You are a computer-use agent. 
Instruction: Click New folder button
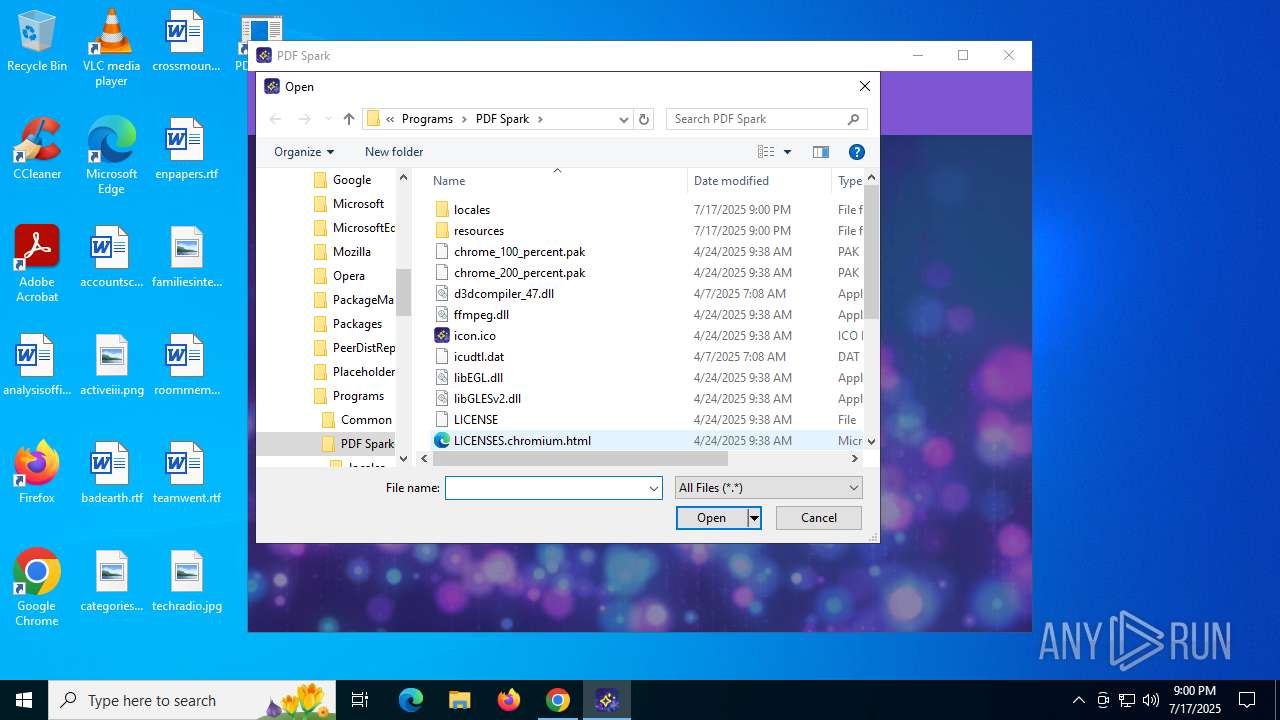[394, 152]
